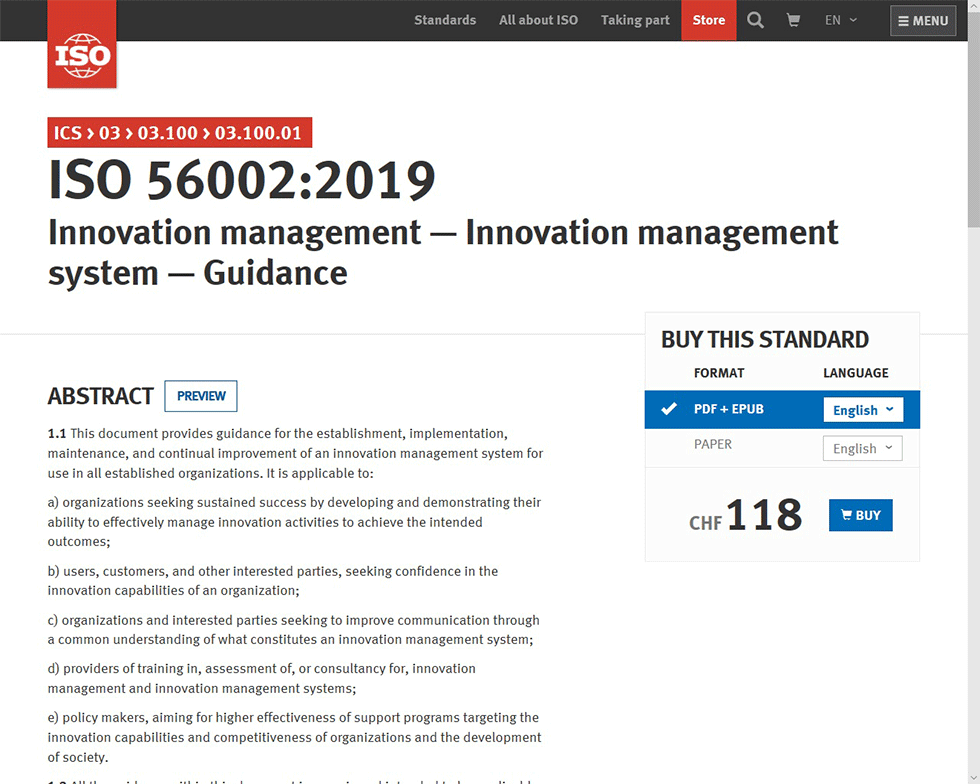Go to Standards menu item

(x=445, y=20)
